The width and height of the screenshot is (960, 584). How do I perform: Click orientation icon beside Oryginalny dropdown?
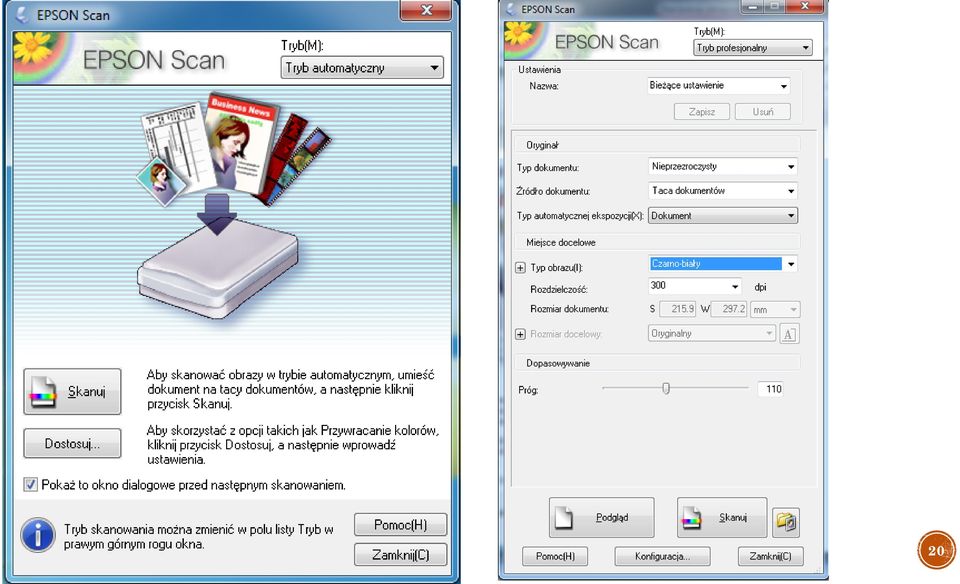[789, 334]
